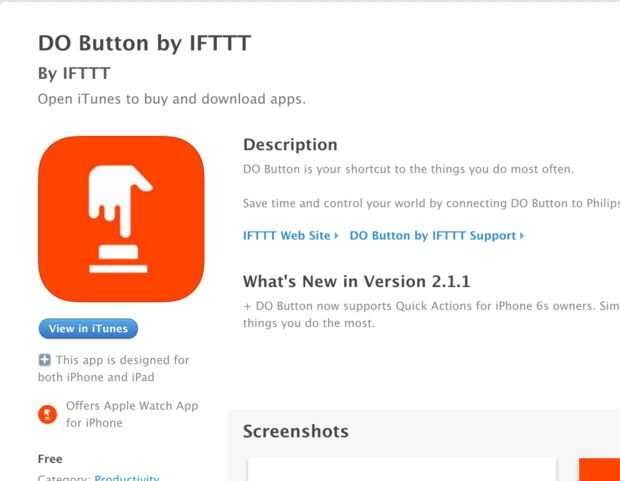Click arrow next to IFTTT Web Site

tap(336, 236)
